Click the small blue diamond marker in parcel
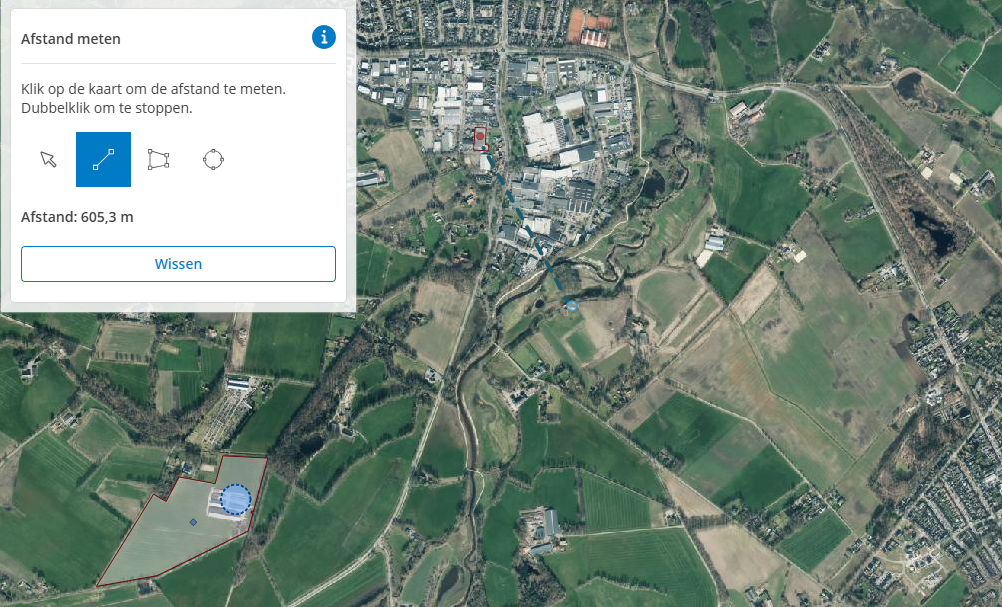This screenshot has width=1002, height=607. pyautogui.click(x=194, y=522)
